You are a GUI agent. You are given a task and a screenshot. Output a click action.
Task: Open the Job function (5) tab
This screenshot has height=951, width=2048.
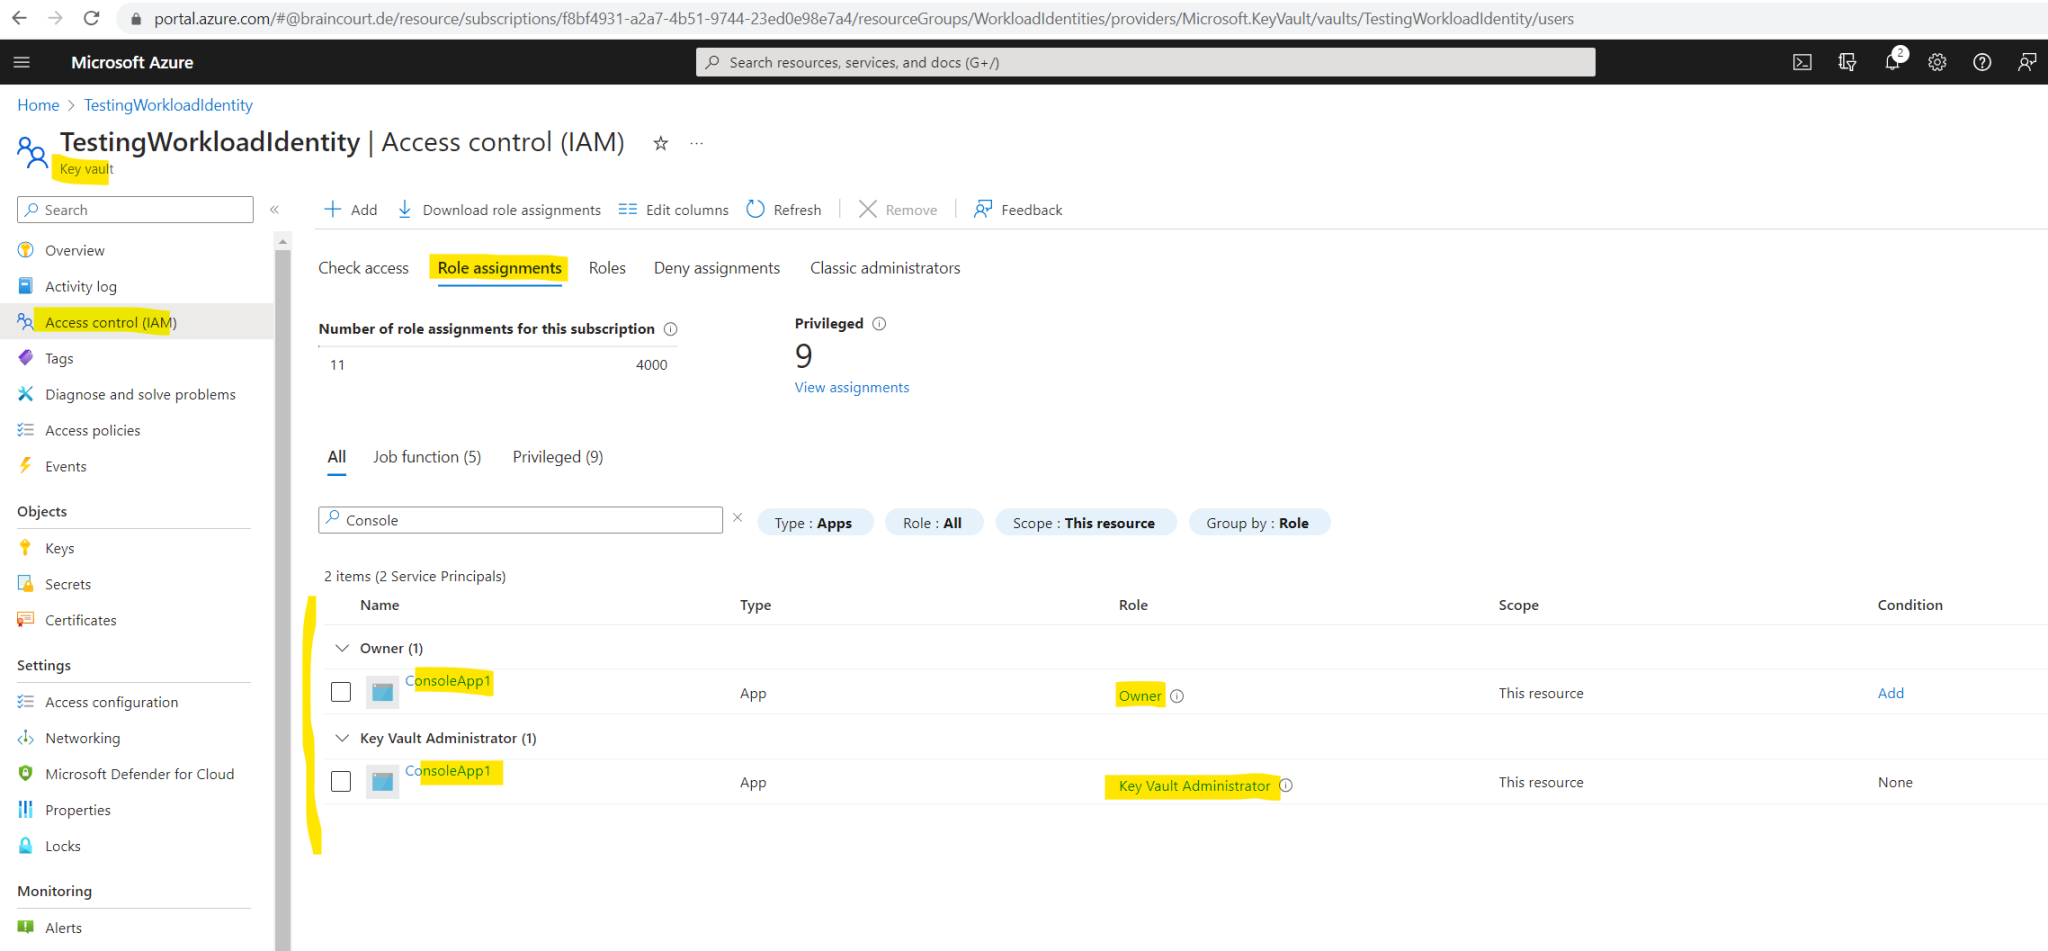coord(427,456)
